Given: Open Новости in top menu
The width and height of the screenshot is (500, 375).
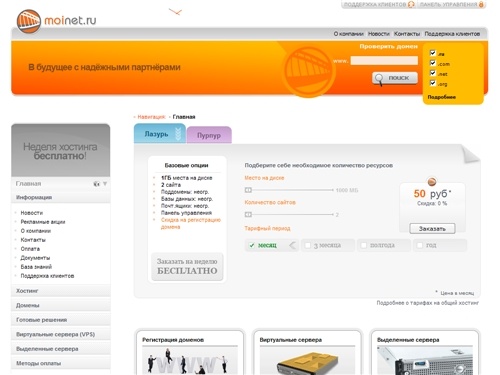Looking at the screenshot, I should click(379, 34).
